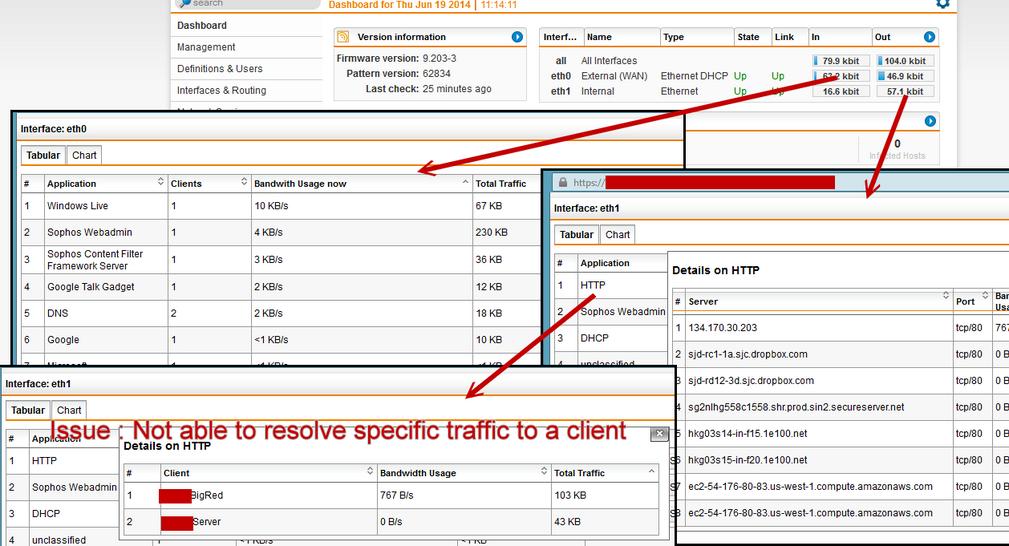Viewport: 1009px width, 546px height.
Task: Click the Version information panel icon
Action: tap(343, 37)
